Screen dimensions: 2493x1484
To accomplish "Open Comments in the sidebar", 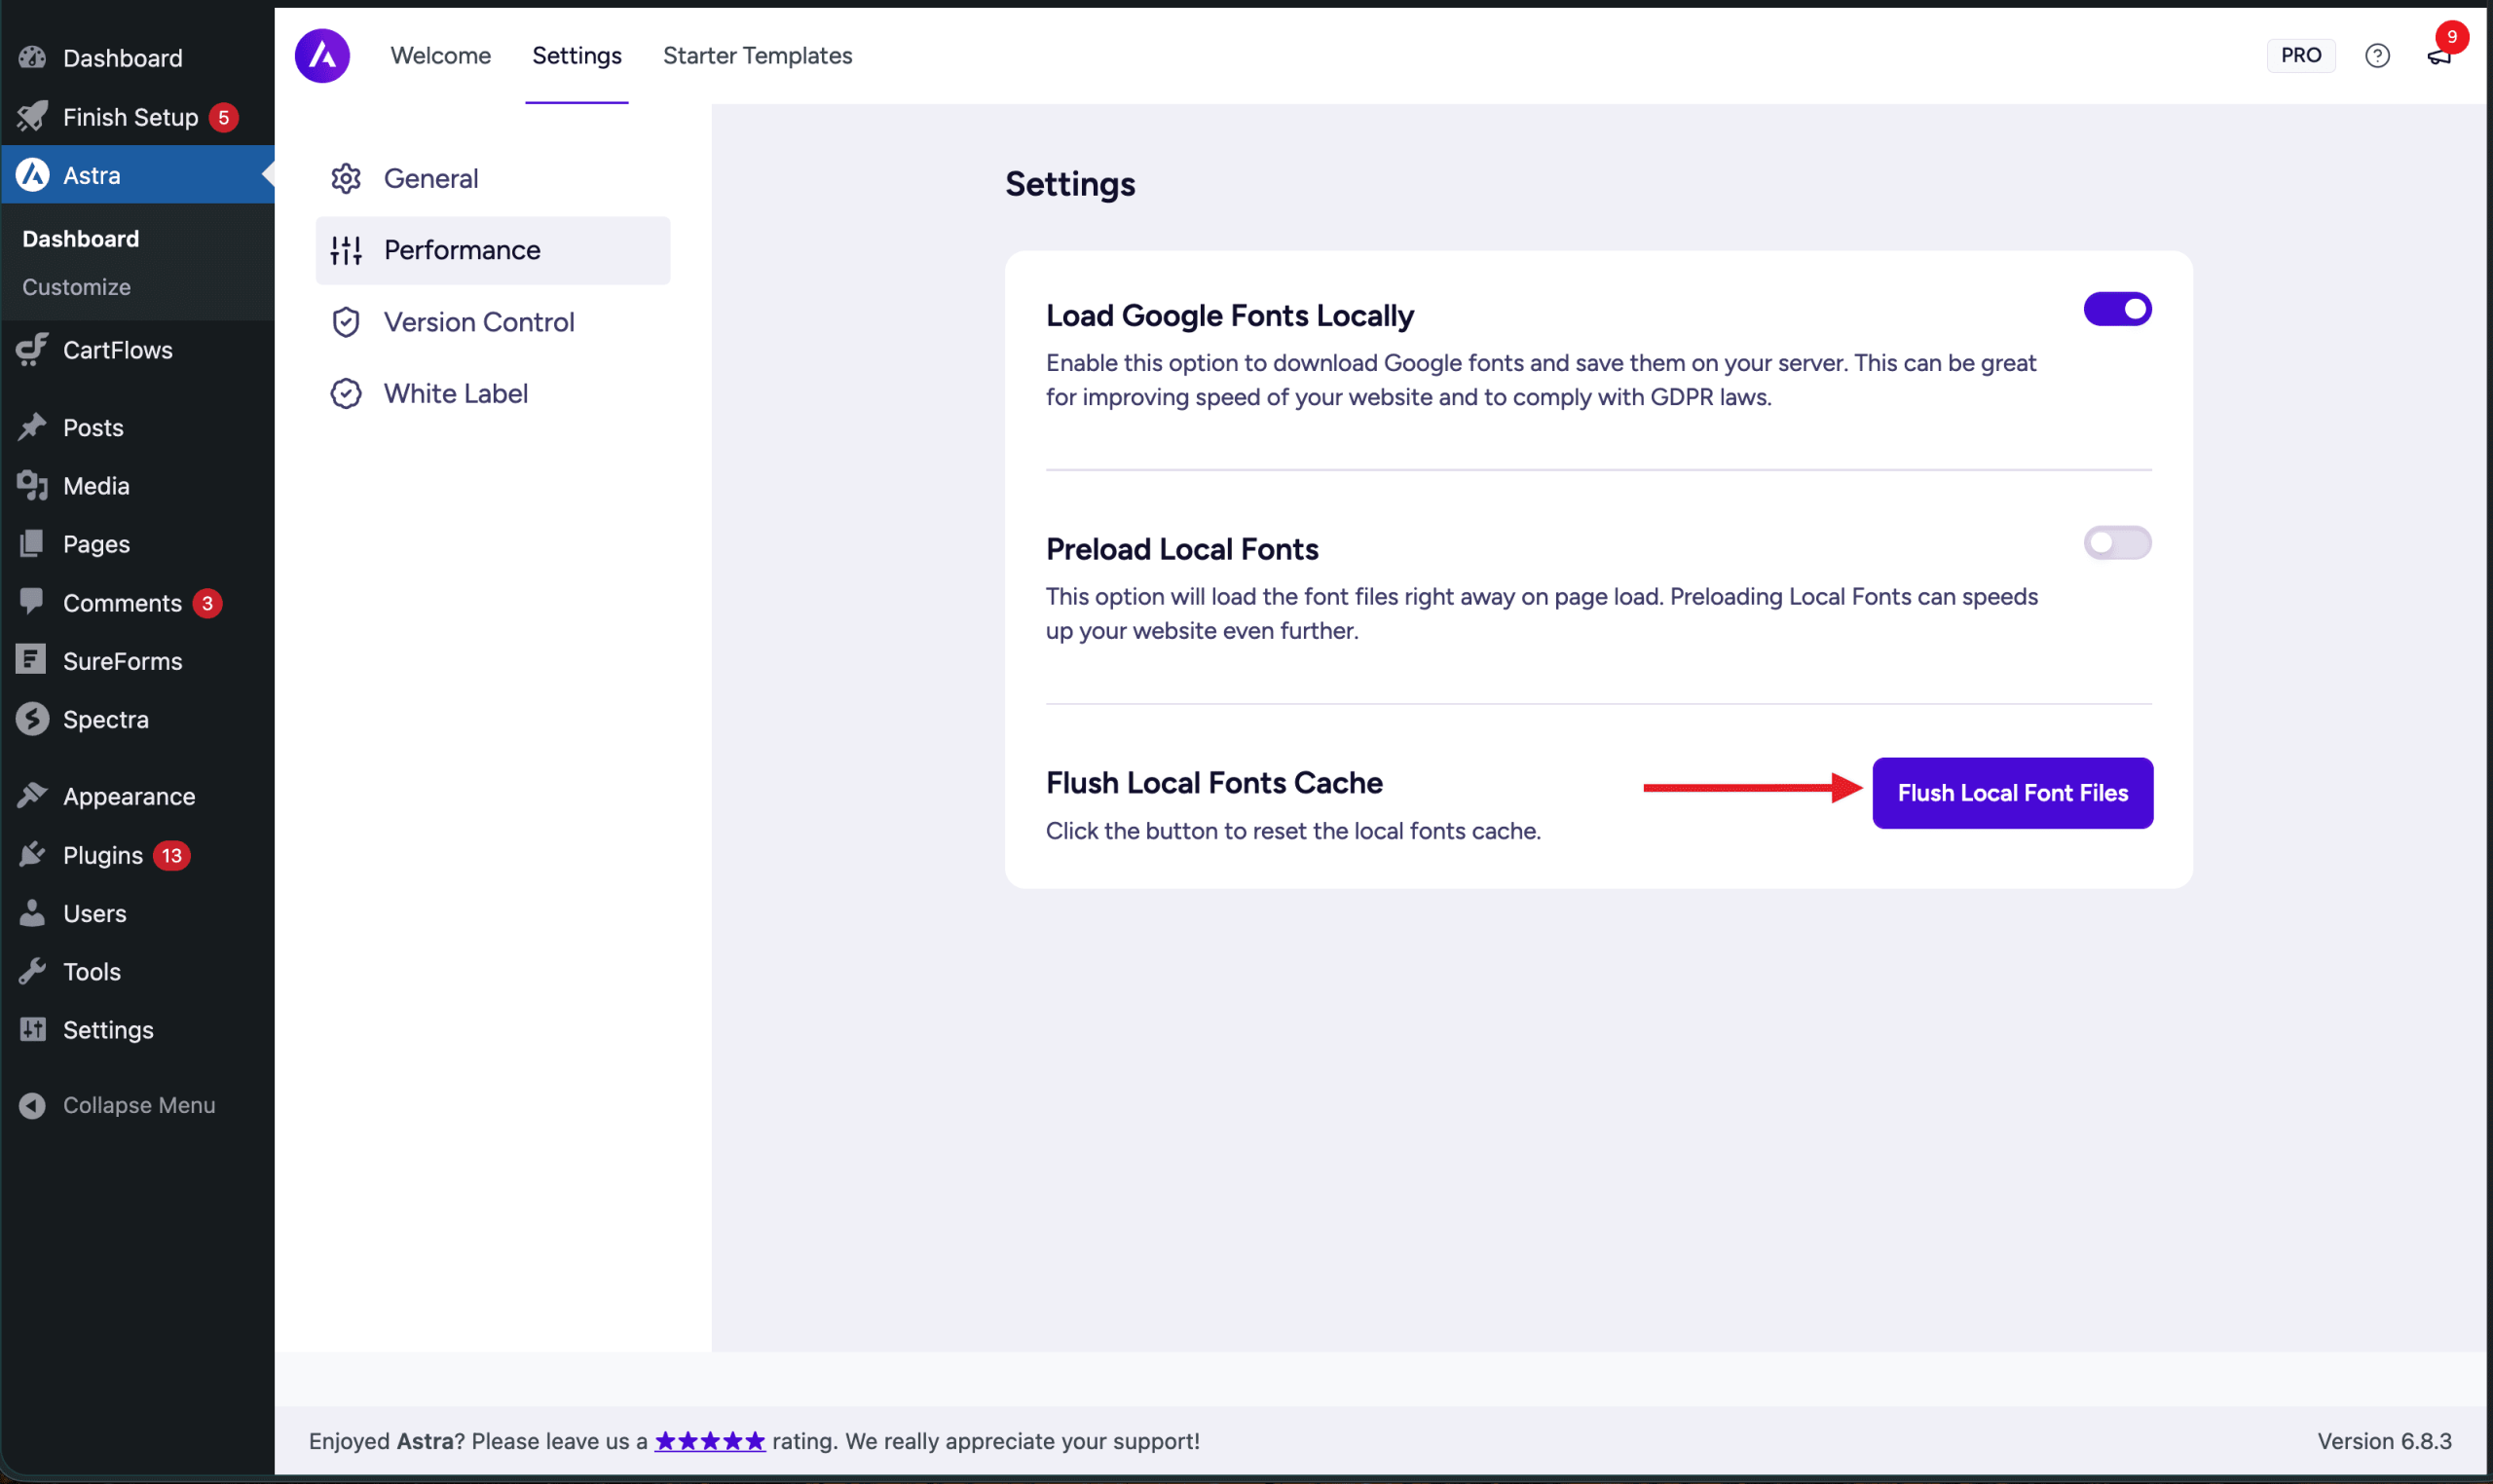I will (122, 603).
